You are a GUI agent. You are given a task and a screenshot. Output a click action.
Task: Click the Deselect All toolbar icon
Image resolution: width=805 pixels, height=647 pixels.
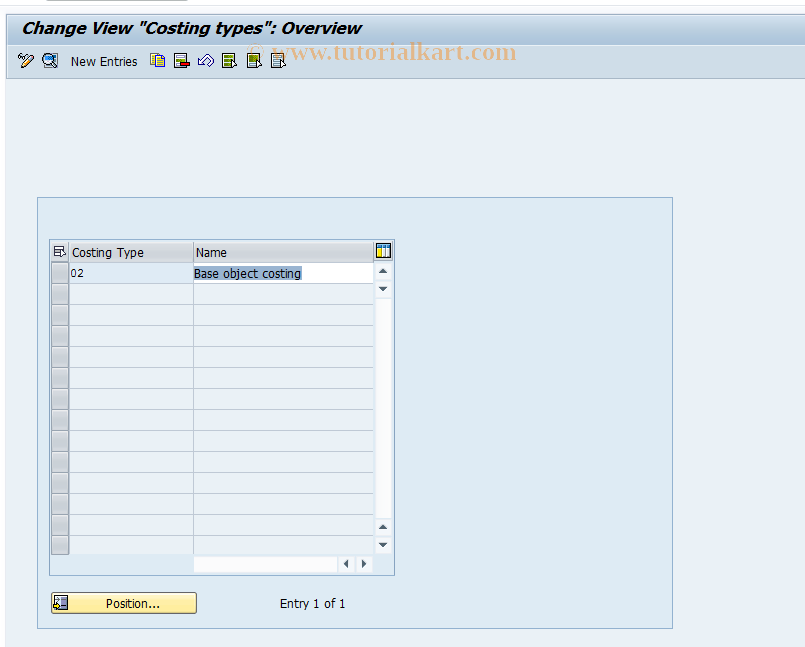coord(277,61)
